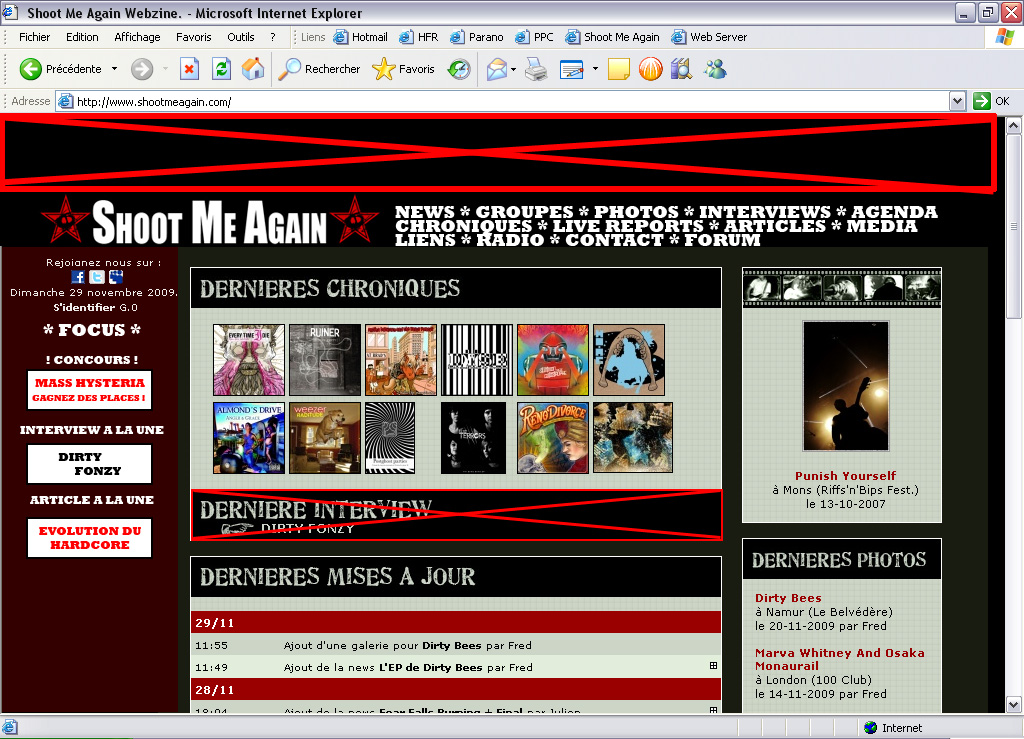Viewport: 1024px width, 739px height.
Task: Open the ? help menu
Action: (x=273, y=37)
